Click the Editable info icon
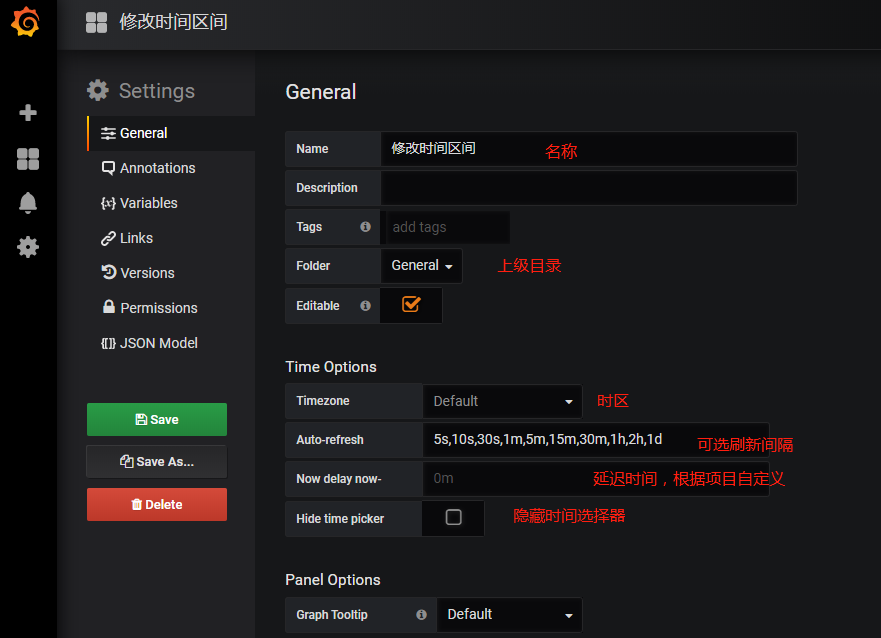 click(x=365, y=306)
